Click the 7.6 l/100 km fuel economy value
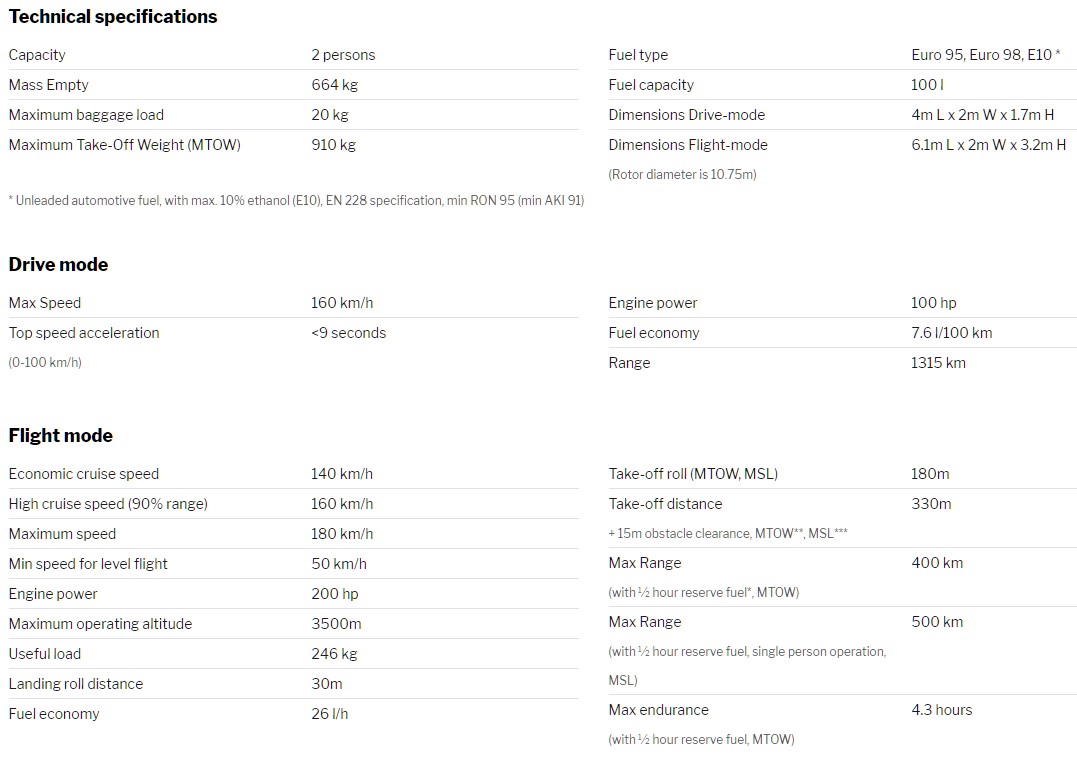This screenshot has width=1077, height=758. pyautogui.click(x=951, y=333)
